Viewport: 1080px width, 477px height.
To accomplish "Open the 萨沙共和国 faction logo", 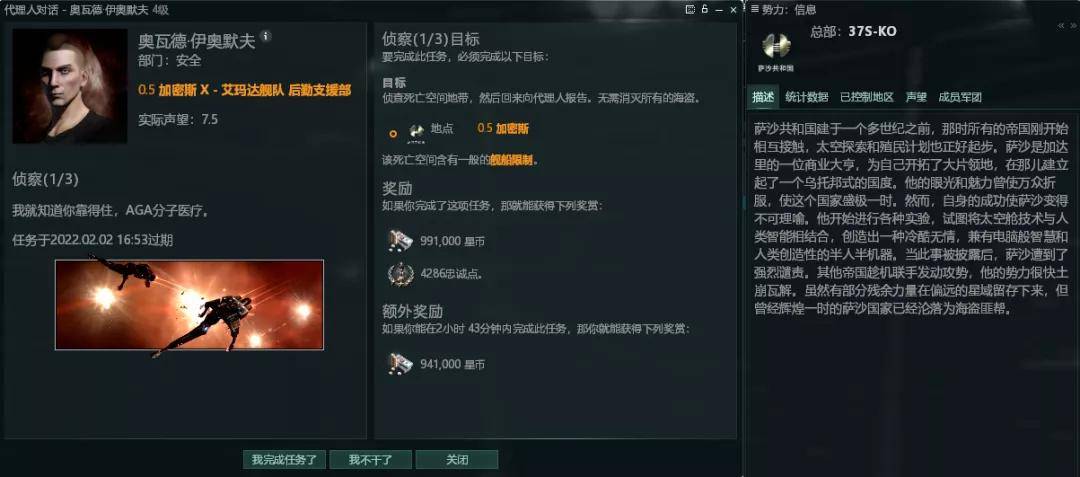I will (776, 49).
